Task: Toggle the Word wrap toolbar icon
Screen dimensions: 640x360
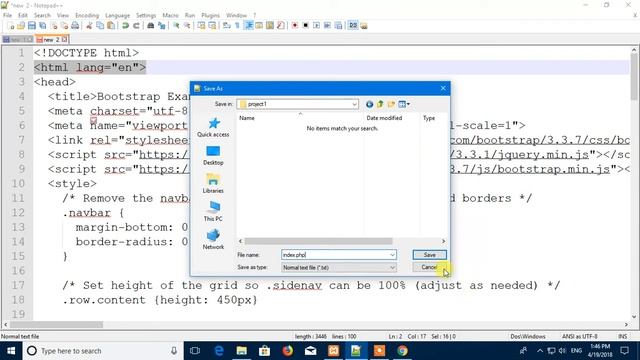Action: pyautogui.click(x=227, y=26)
